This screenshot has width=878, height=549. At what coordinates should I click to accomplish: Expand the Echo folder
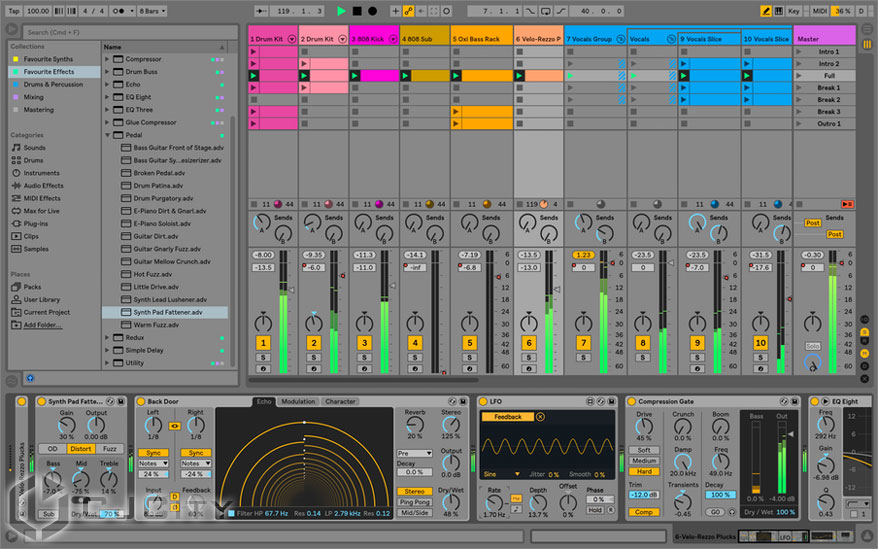pos(107,84)
